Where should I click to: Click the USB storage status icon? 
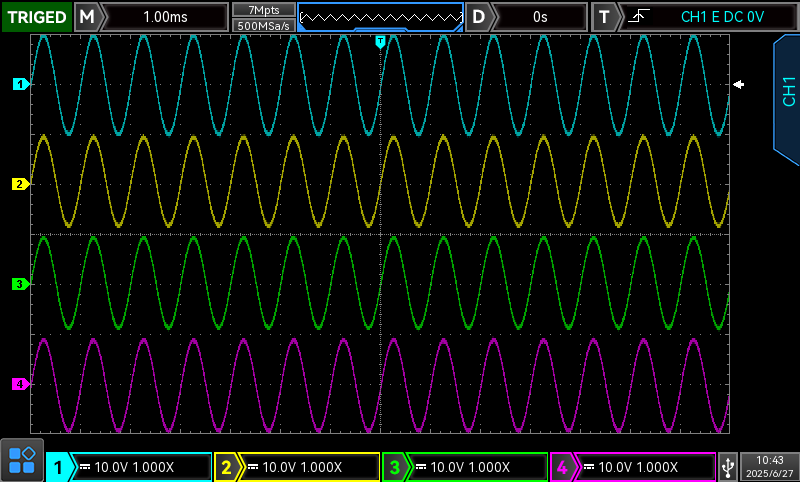[x=727, y=466]
